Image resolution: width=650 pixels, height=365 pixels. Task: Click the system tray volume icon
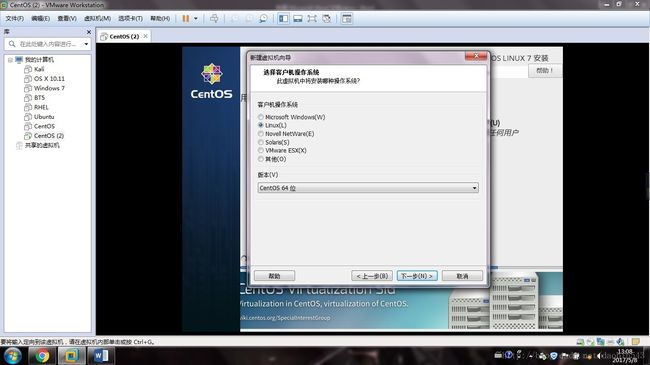(x=599, y=356)
